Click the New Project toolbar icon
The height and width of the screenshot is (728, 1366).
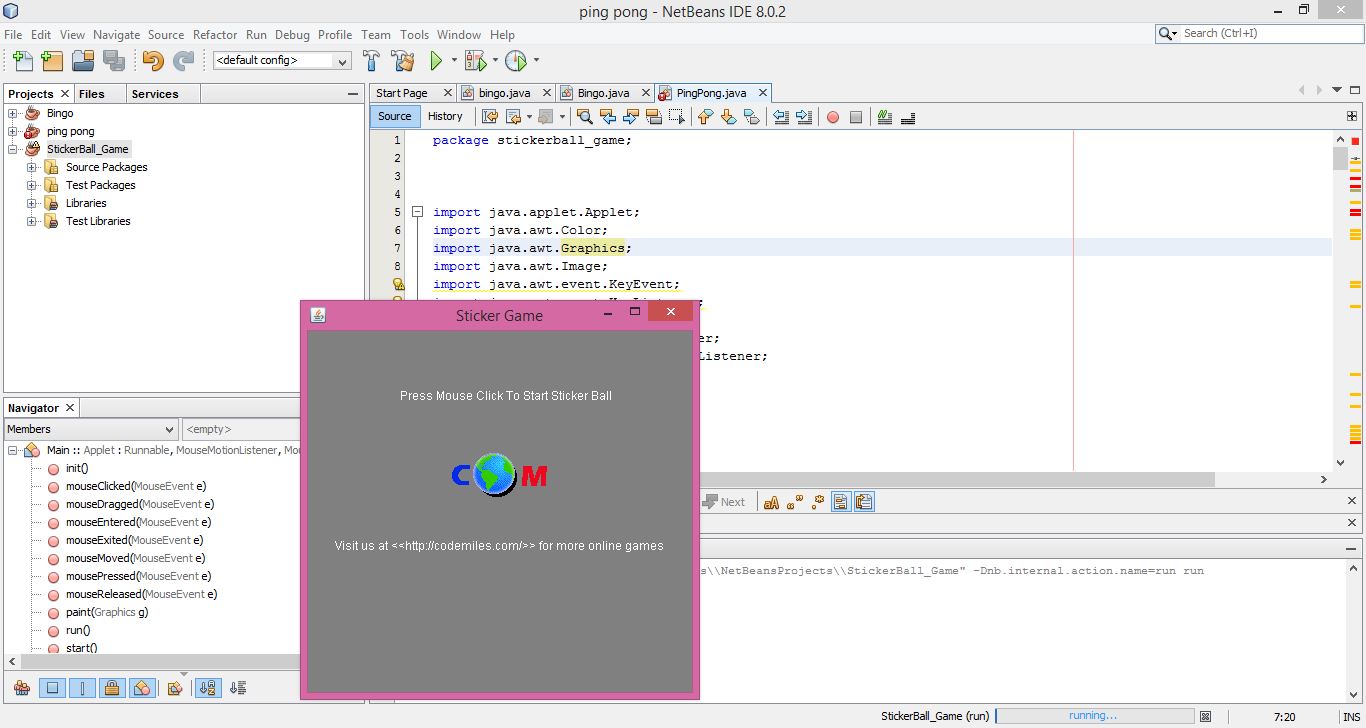(52, 61)
